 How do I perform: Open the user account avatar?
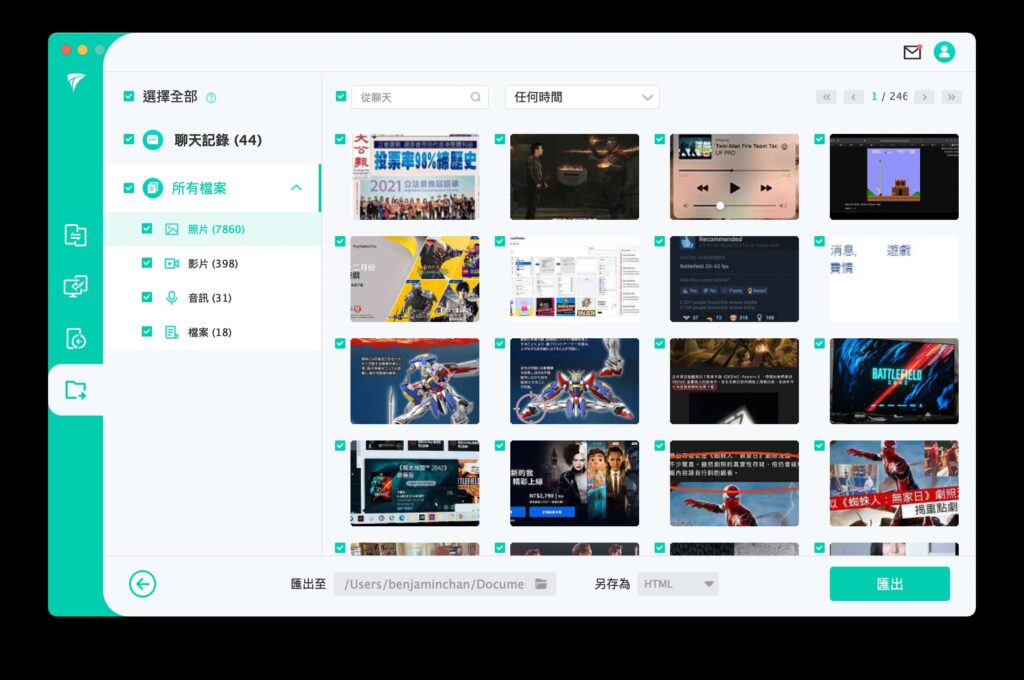tap(944, 52)
